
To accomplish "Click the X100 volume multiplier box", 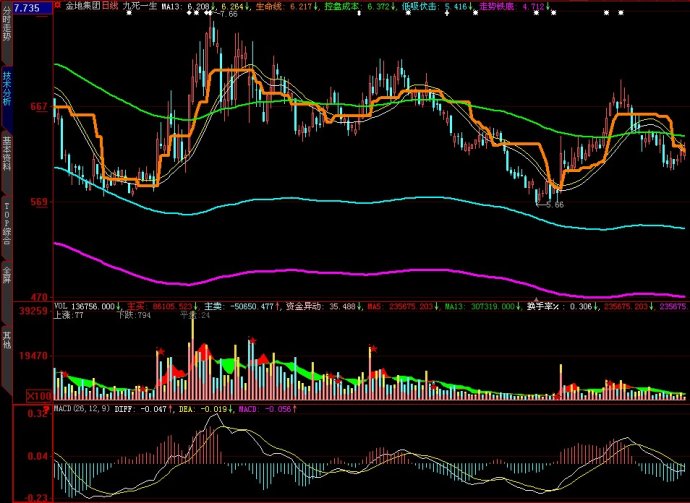I will (40, 396).
